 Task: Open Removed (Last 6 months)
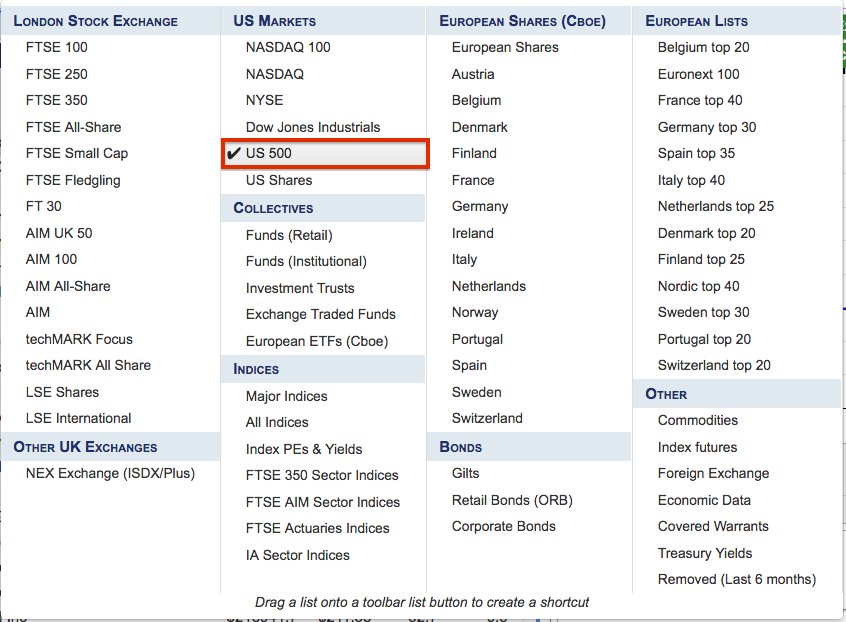(737, 579)
